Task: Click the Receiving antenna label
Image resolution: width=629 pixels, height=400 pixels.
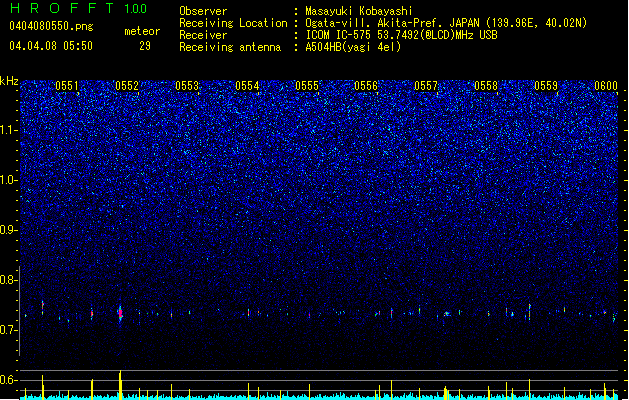Action: (x=230, y=47)
